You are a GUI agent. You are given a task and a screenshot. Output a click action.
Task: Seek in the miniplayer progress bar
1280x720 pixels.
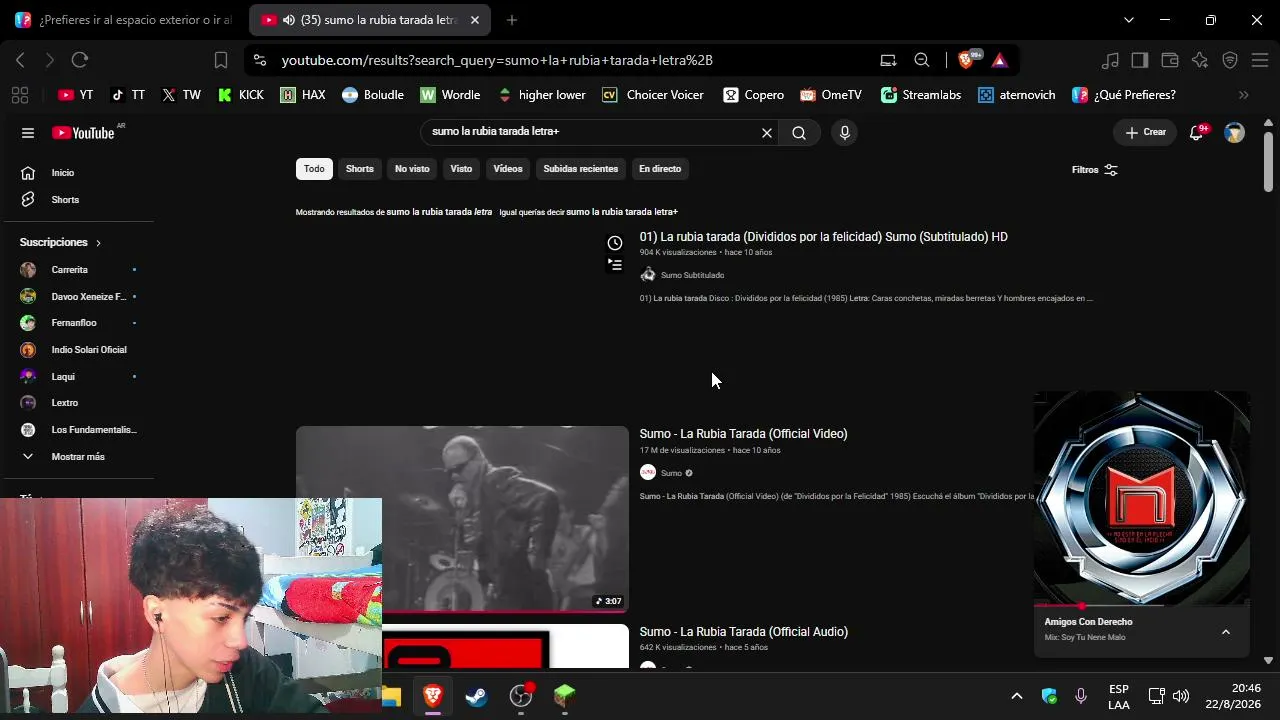tap(1142, 606)
